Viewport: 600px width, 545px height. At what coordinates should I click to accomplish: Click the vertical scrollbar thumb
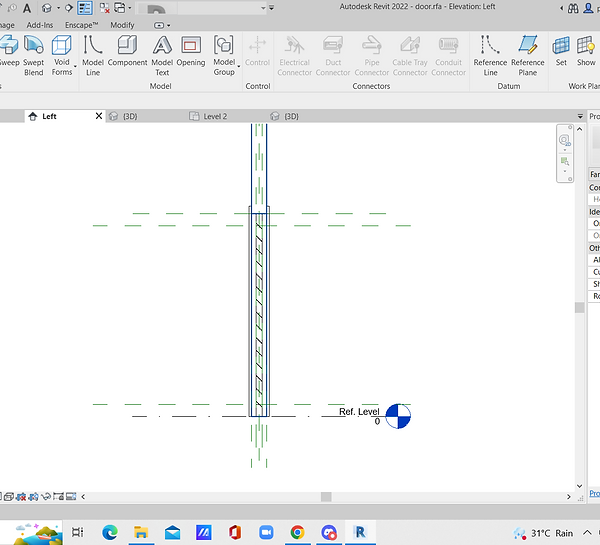point(579,308)
